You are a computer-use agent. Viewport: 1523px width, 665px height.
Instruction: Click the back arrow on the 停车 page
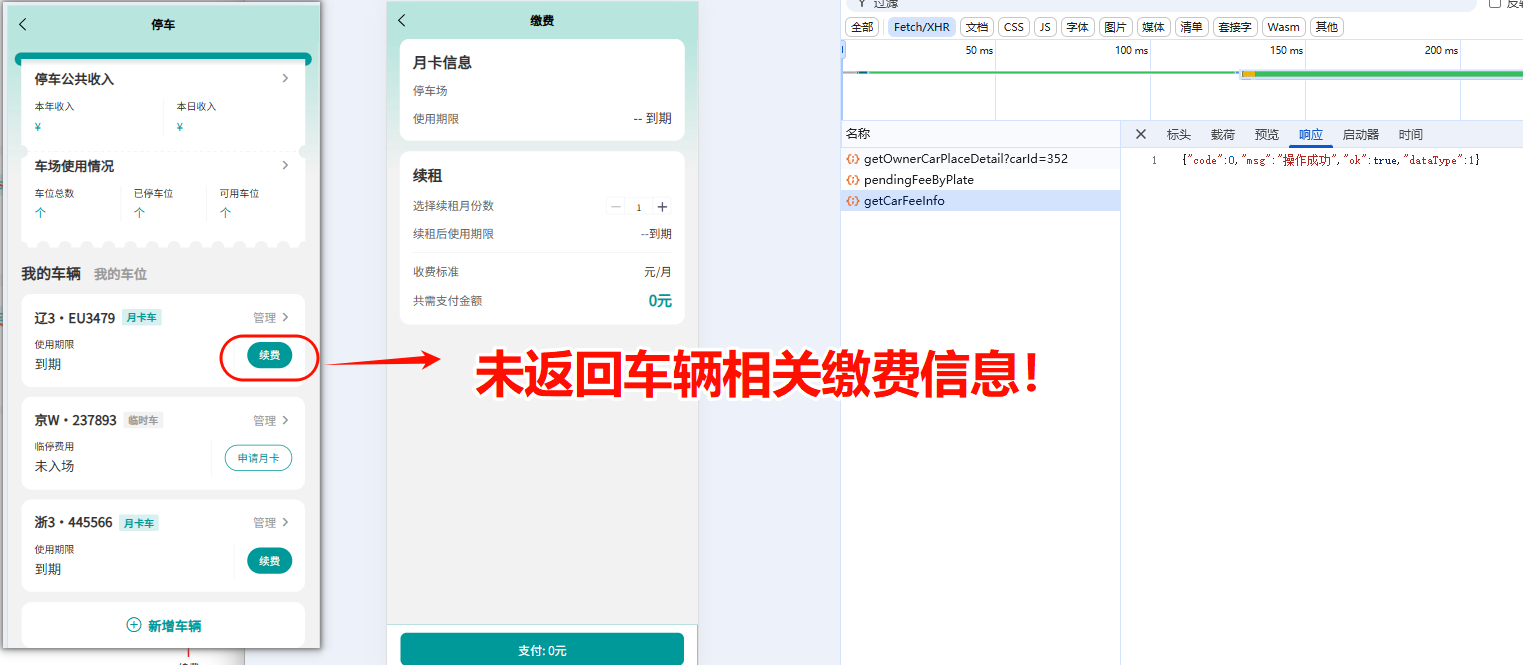pyautogui.click(x=25, y=24)
